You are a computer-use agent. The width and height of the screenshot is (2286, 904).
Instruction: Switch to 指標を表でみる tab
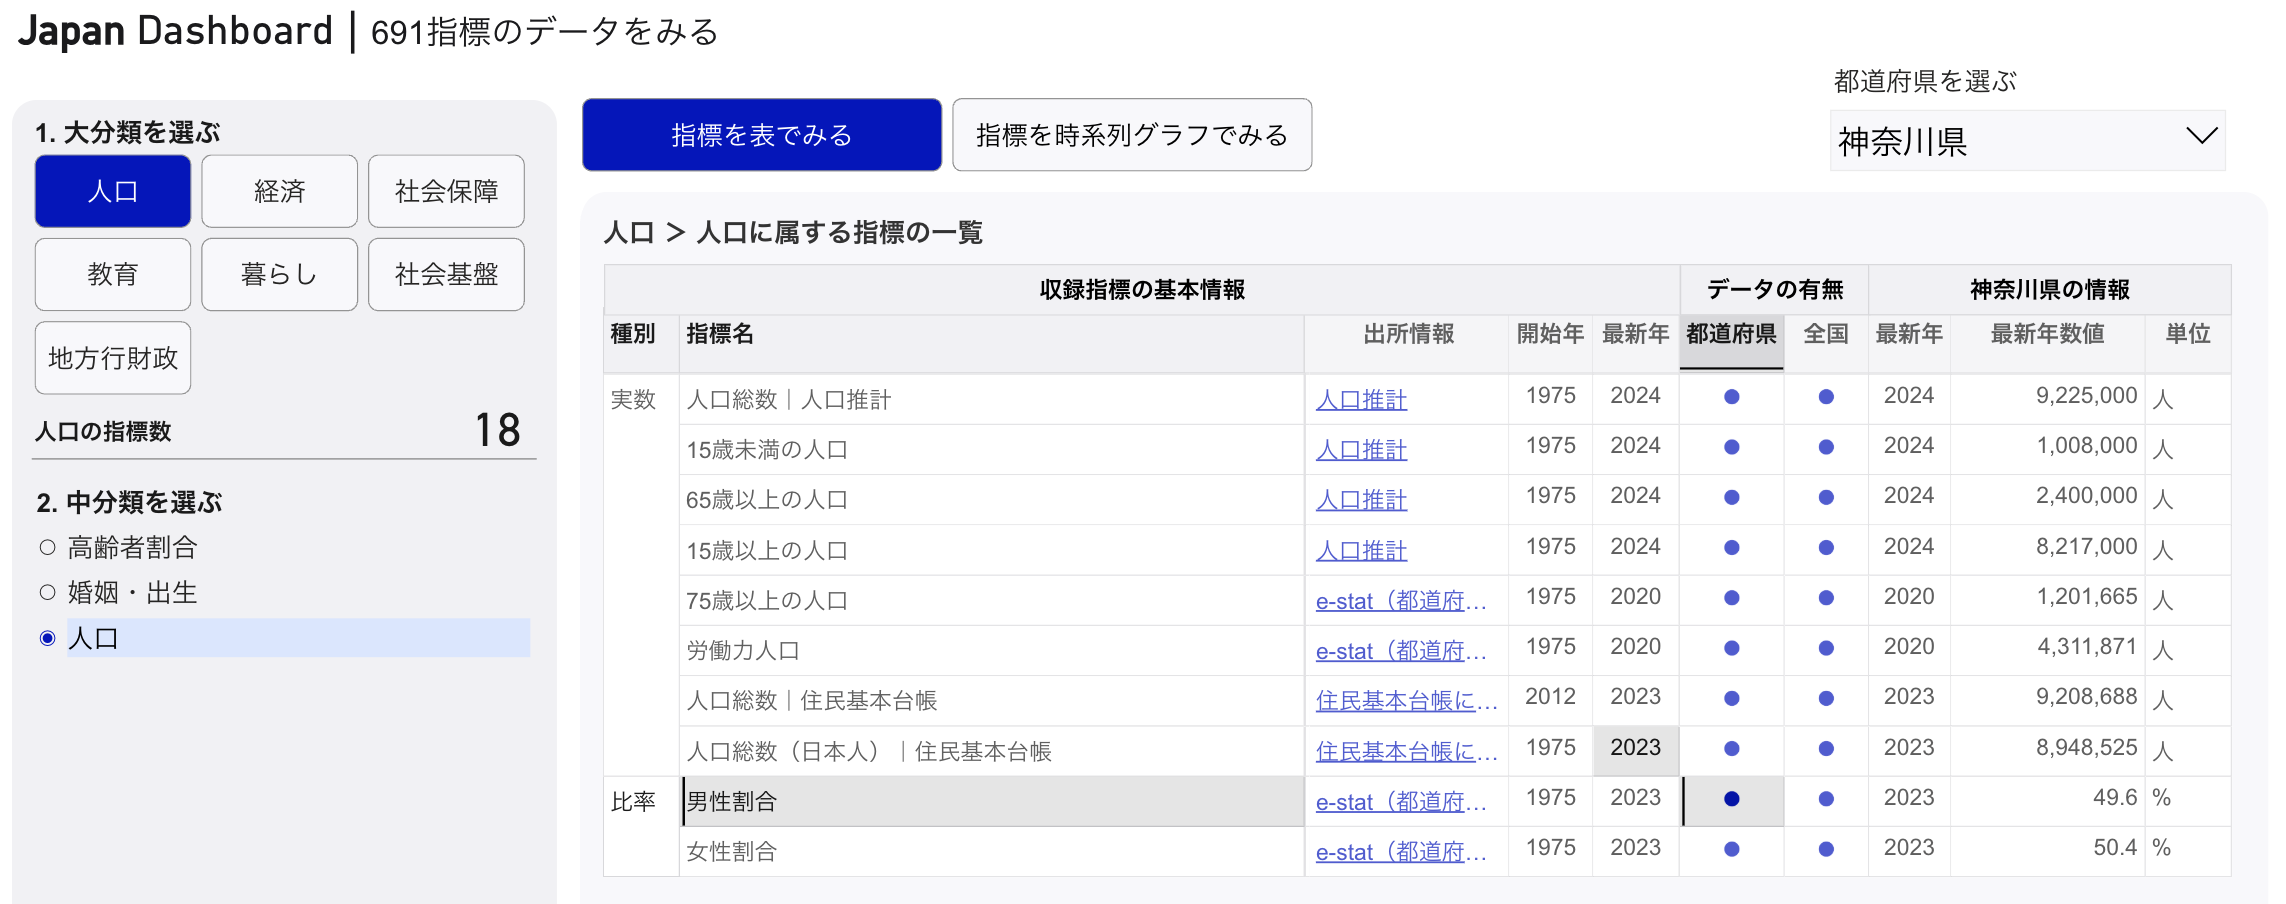762,135
